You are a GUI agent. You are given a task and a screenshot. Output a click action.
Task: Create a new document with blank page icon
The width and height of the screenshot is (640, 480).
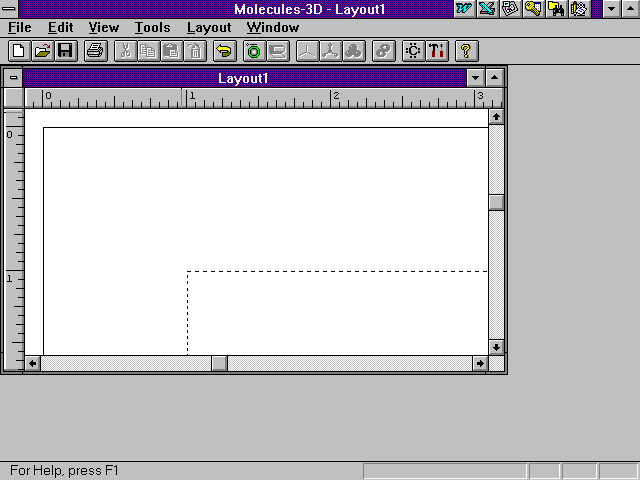pyautogui.click(x=19, y=51)
